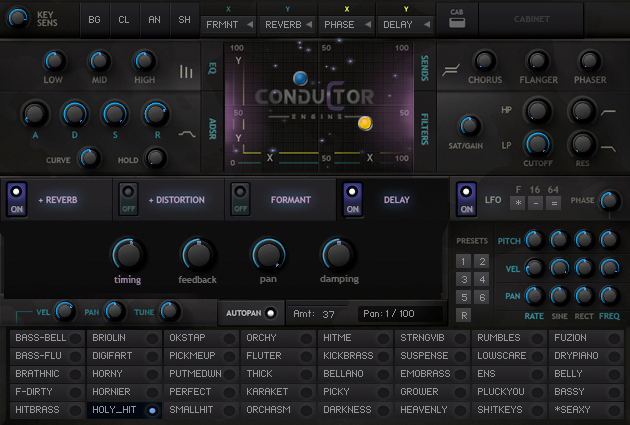Open the REVERB Y-axis dropdown arrow
The image size is (630, 425).
pyautogui.click(x=309, y=25)
